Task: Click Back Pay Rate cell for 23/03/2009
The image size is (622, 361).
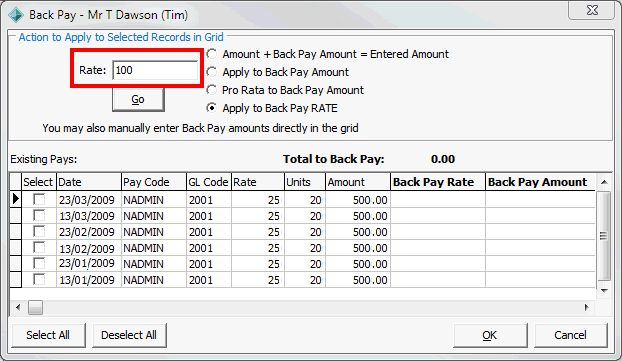Action: tap(438, 200)
